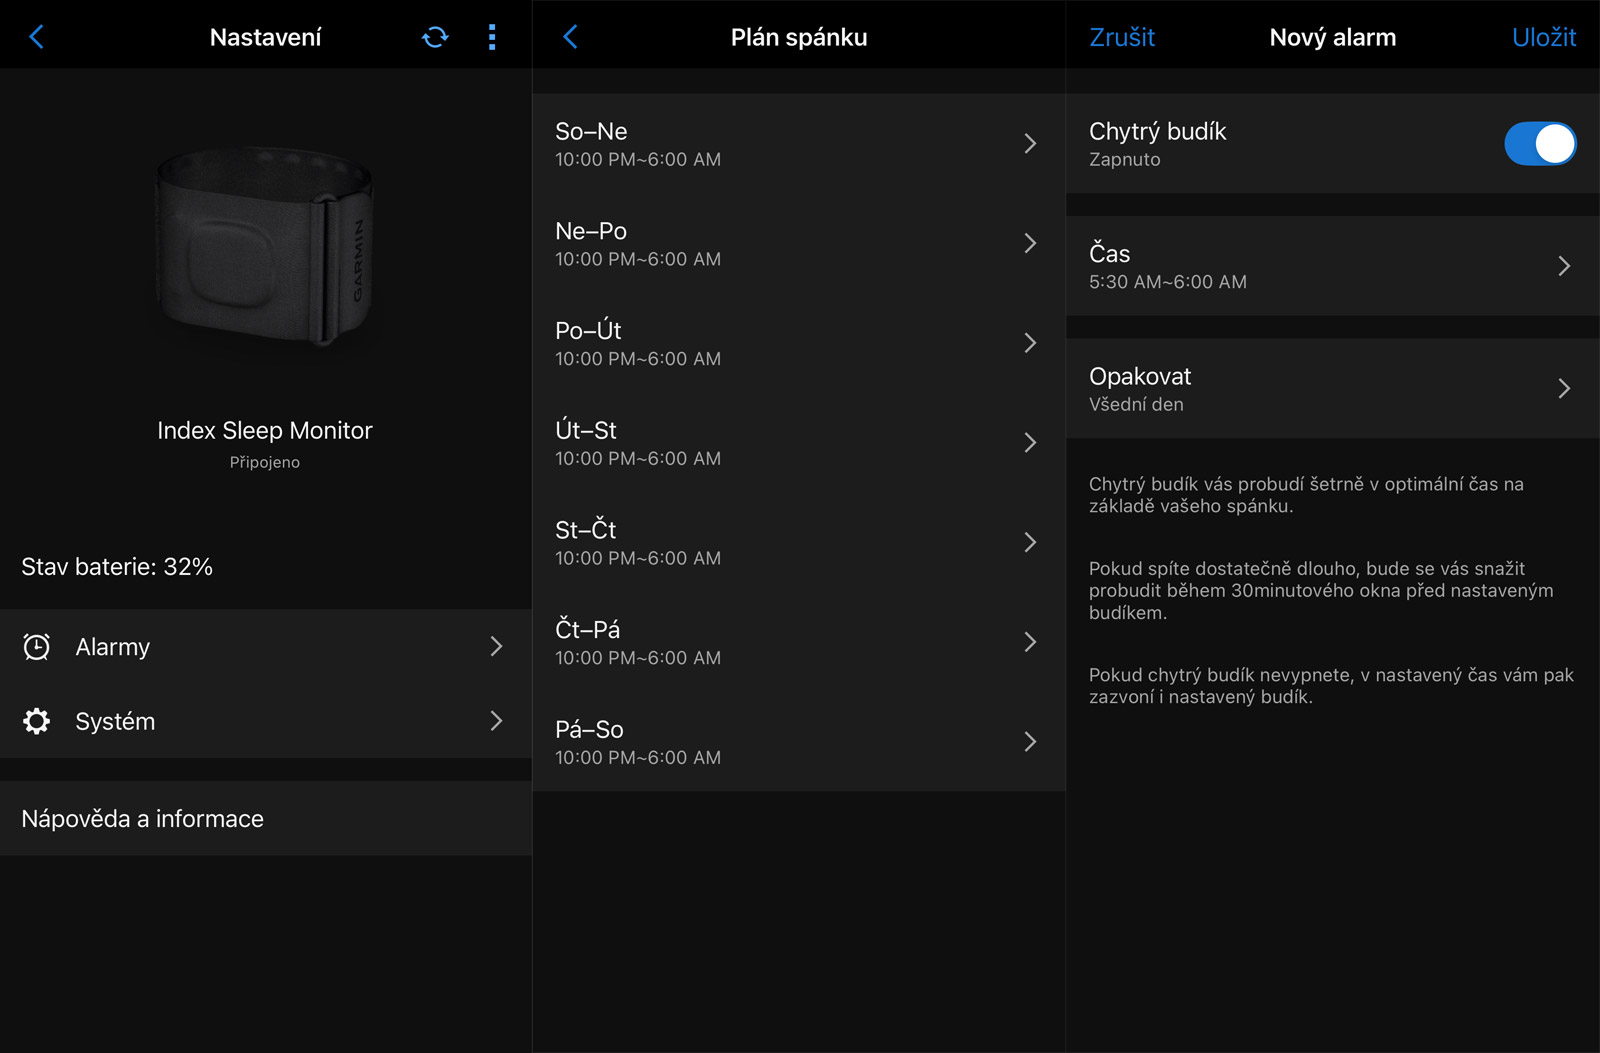Tap Uložit to save the alarm

tap(1543, 37)
